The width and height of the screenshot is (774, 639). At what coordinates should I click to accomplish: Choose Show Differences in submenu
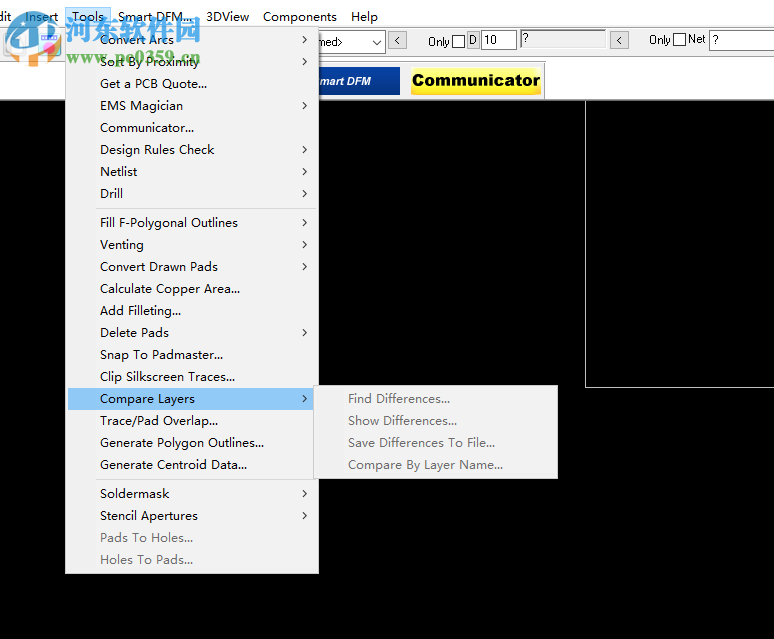436,421
